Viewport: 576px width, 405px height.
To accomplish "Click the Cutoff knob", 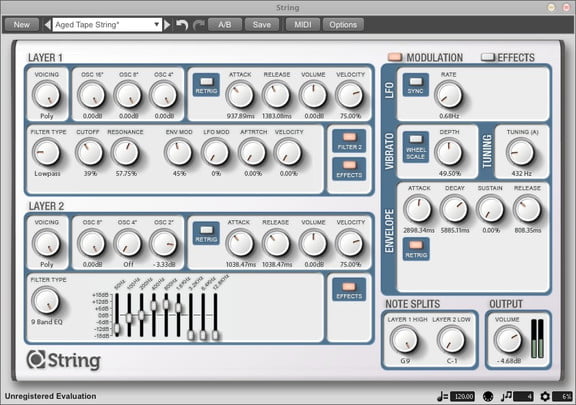I will (x=89, y=153).
